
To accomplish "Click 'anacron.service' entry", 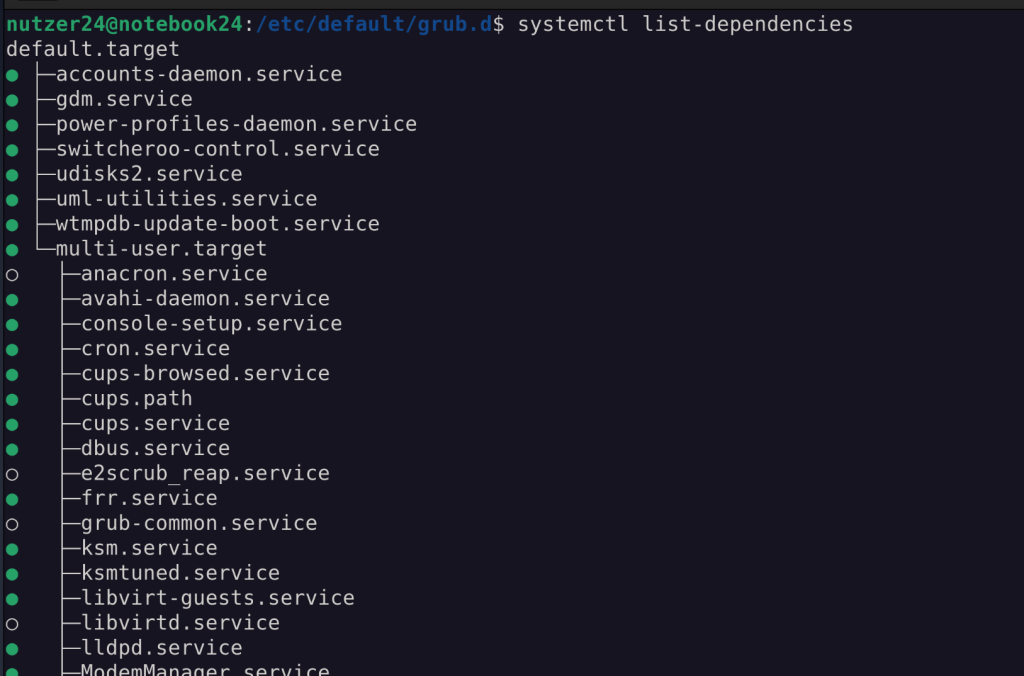I will (174, 273).
